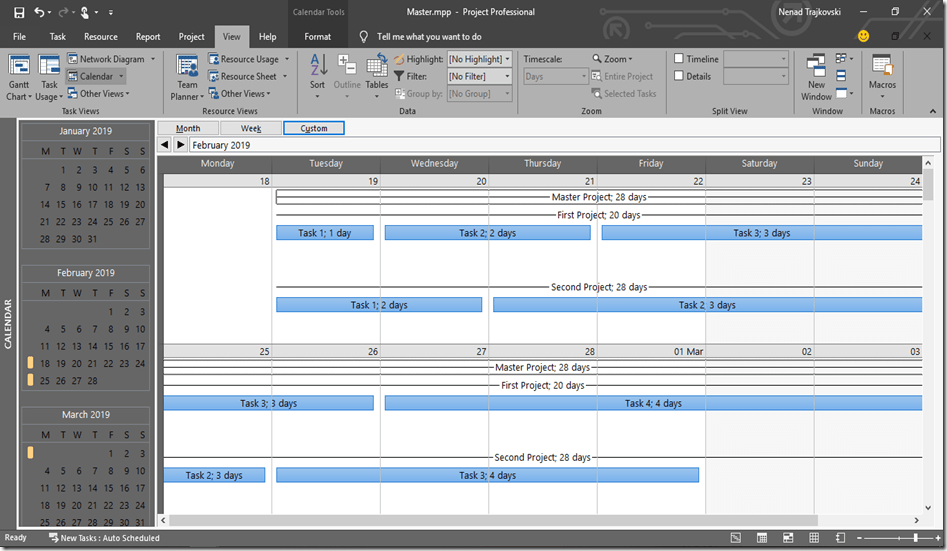Click the Team Planner icon

pos(187,75)
